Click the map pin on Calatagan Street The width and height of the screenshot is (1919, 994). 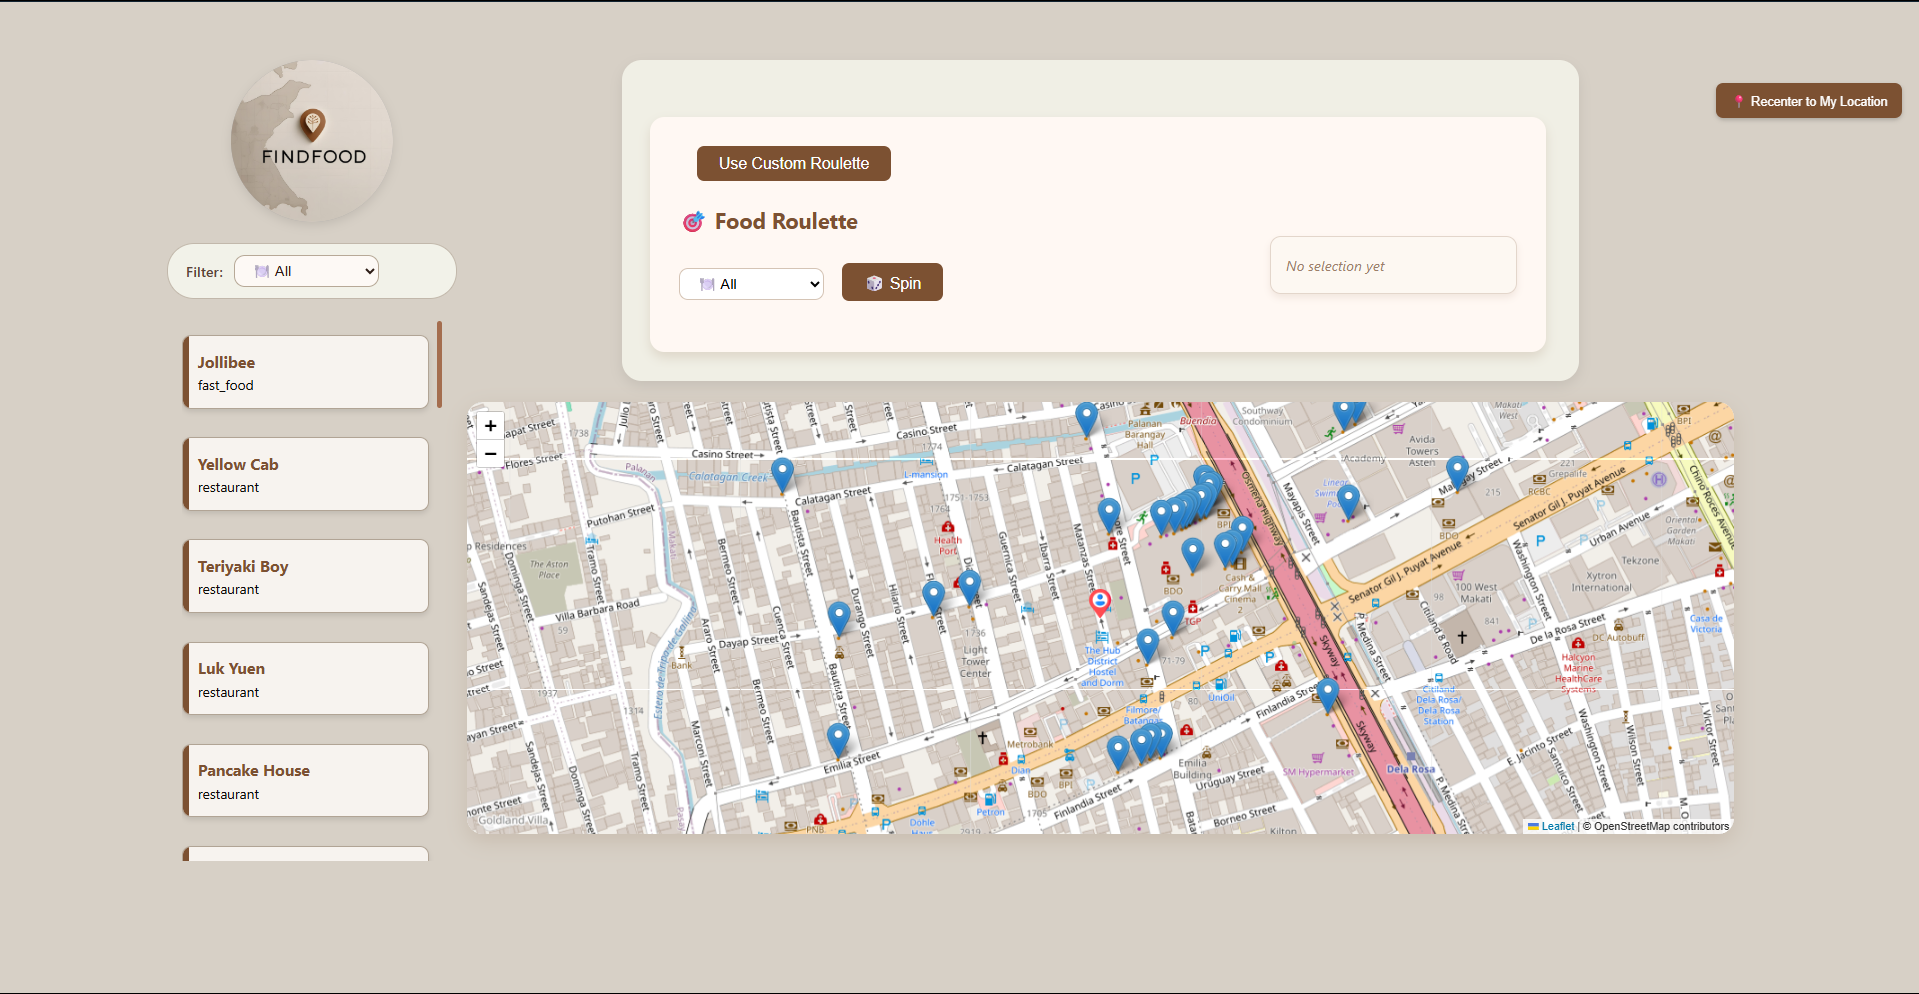click(x=783, y=475)
